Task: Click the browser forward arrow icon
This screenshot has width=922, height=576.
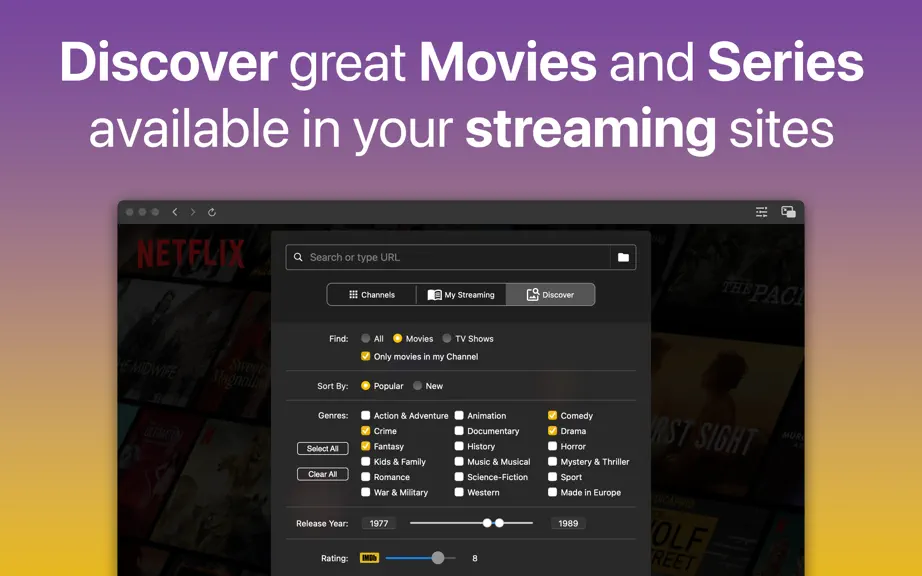Action: point(193,212)
